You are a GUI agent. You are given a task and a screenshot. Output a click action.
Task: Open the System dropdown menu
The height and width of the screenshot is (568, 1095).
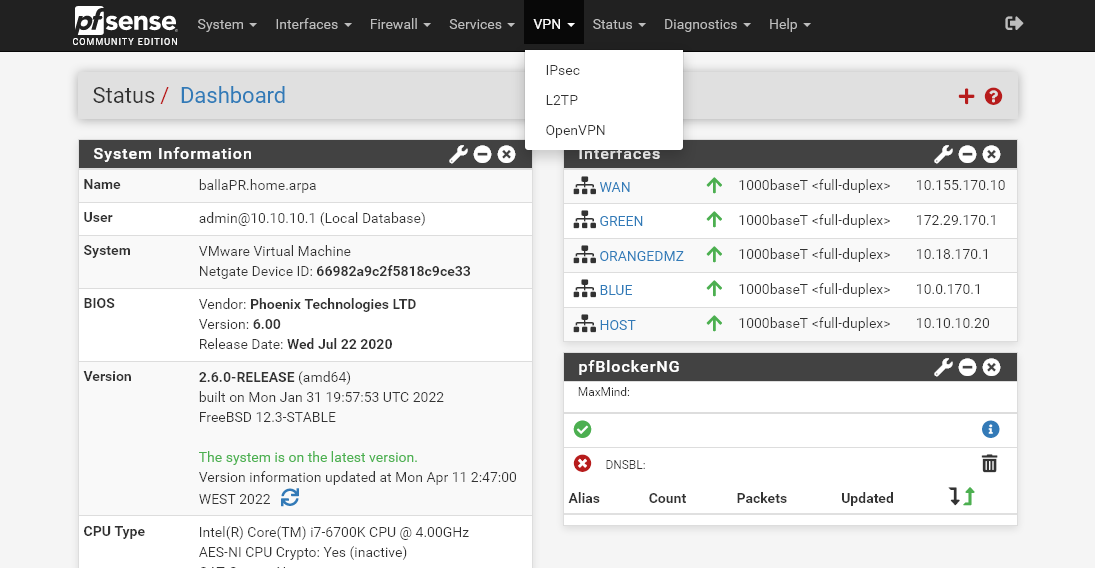click(x=227, y=24)
